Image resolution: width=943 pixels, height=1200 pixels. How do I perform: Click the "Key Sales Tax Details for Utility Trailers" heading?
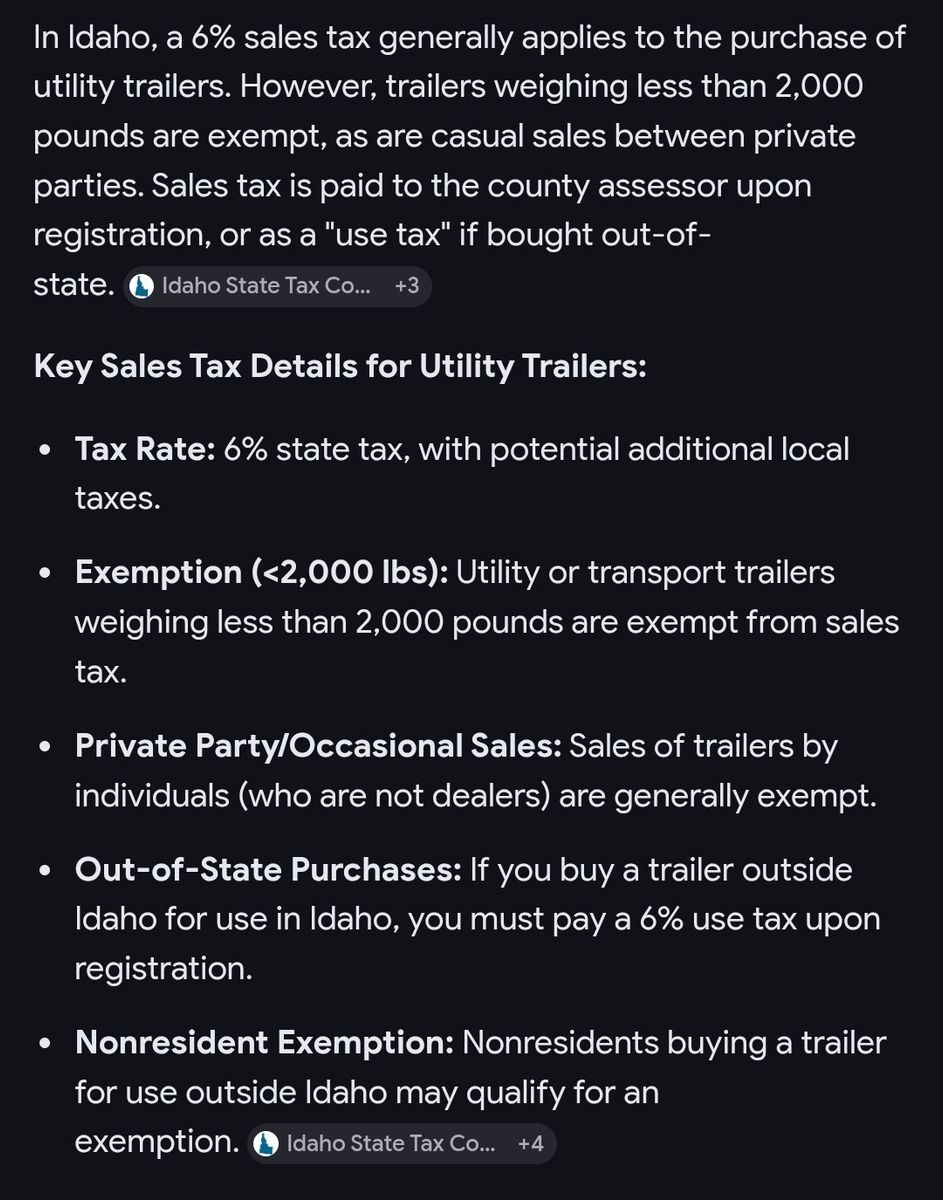[x=340, y=366]
